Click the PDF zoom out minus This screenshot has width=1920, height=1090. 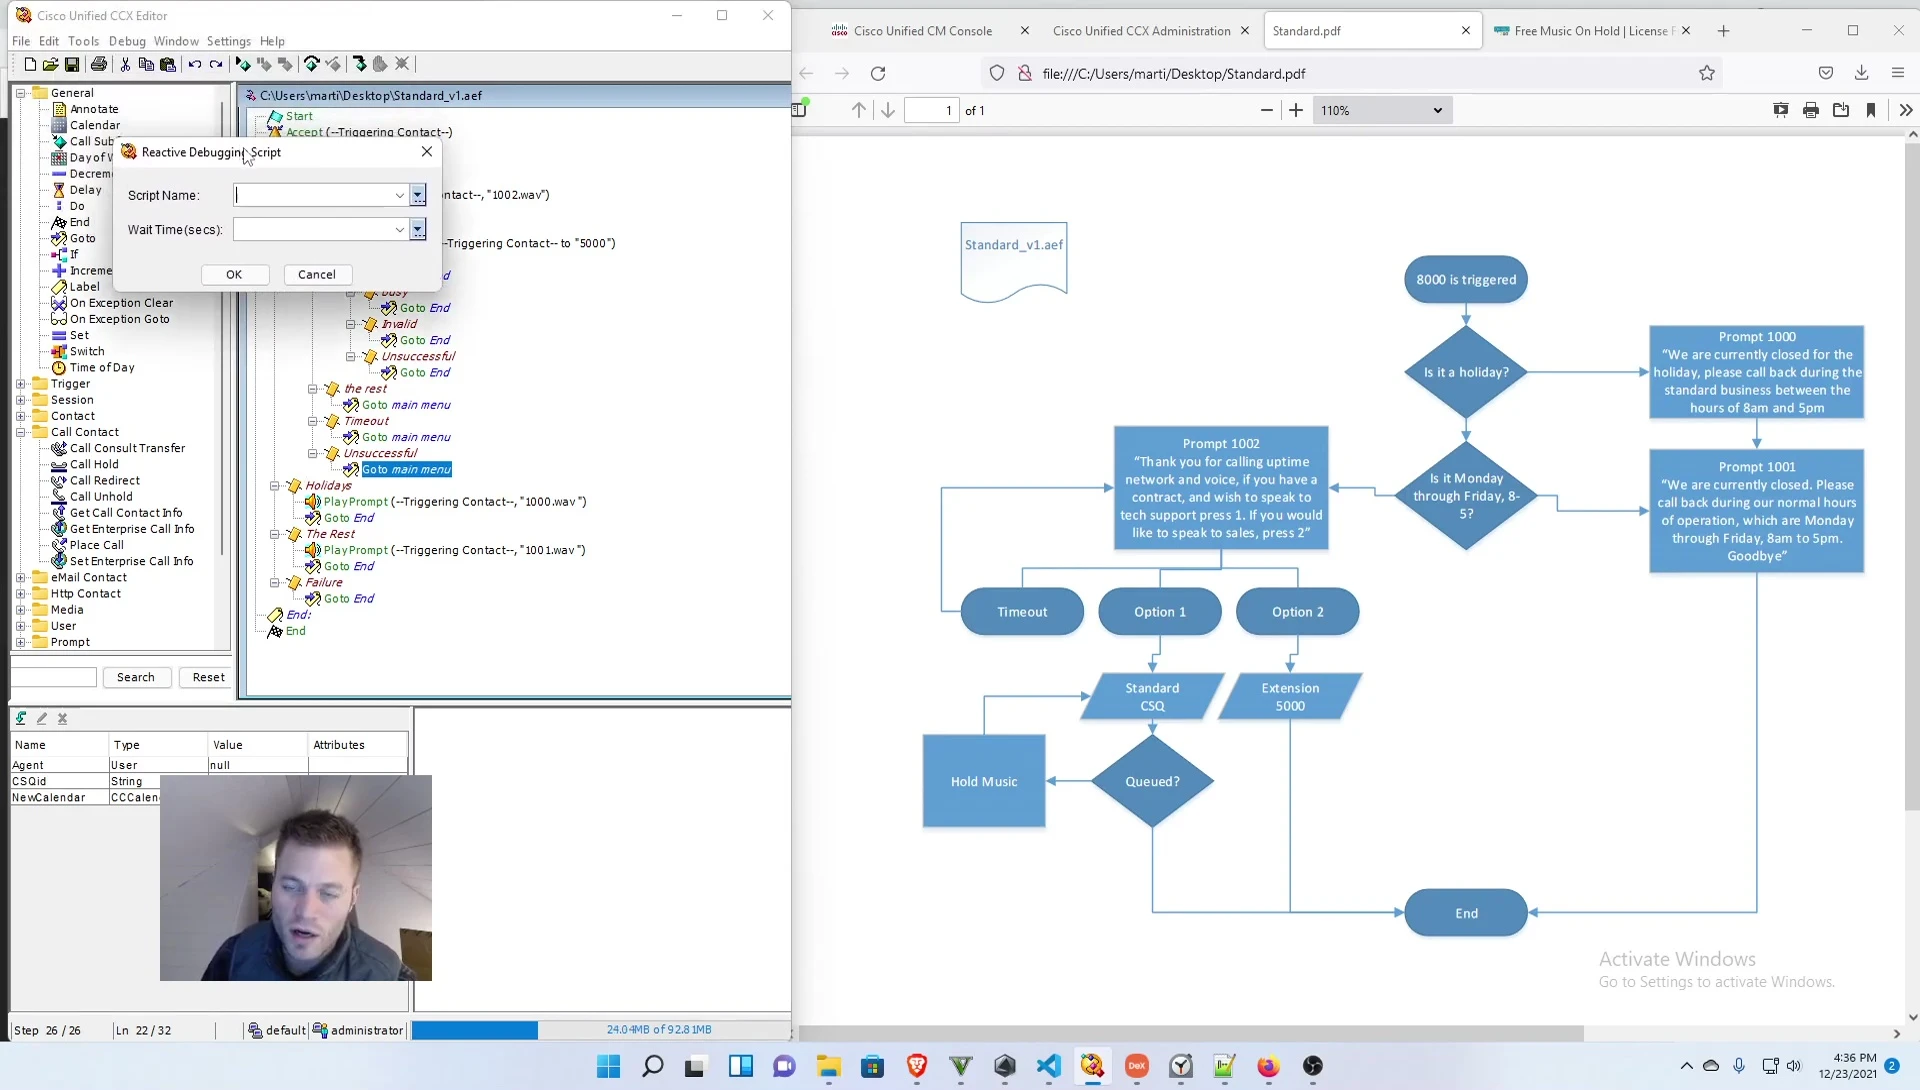click(x=1267, y=110)
